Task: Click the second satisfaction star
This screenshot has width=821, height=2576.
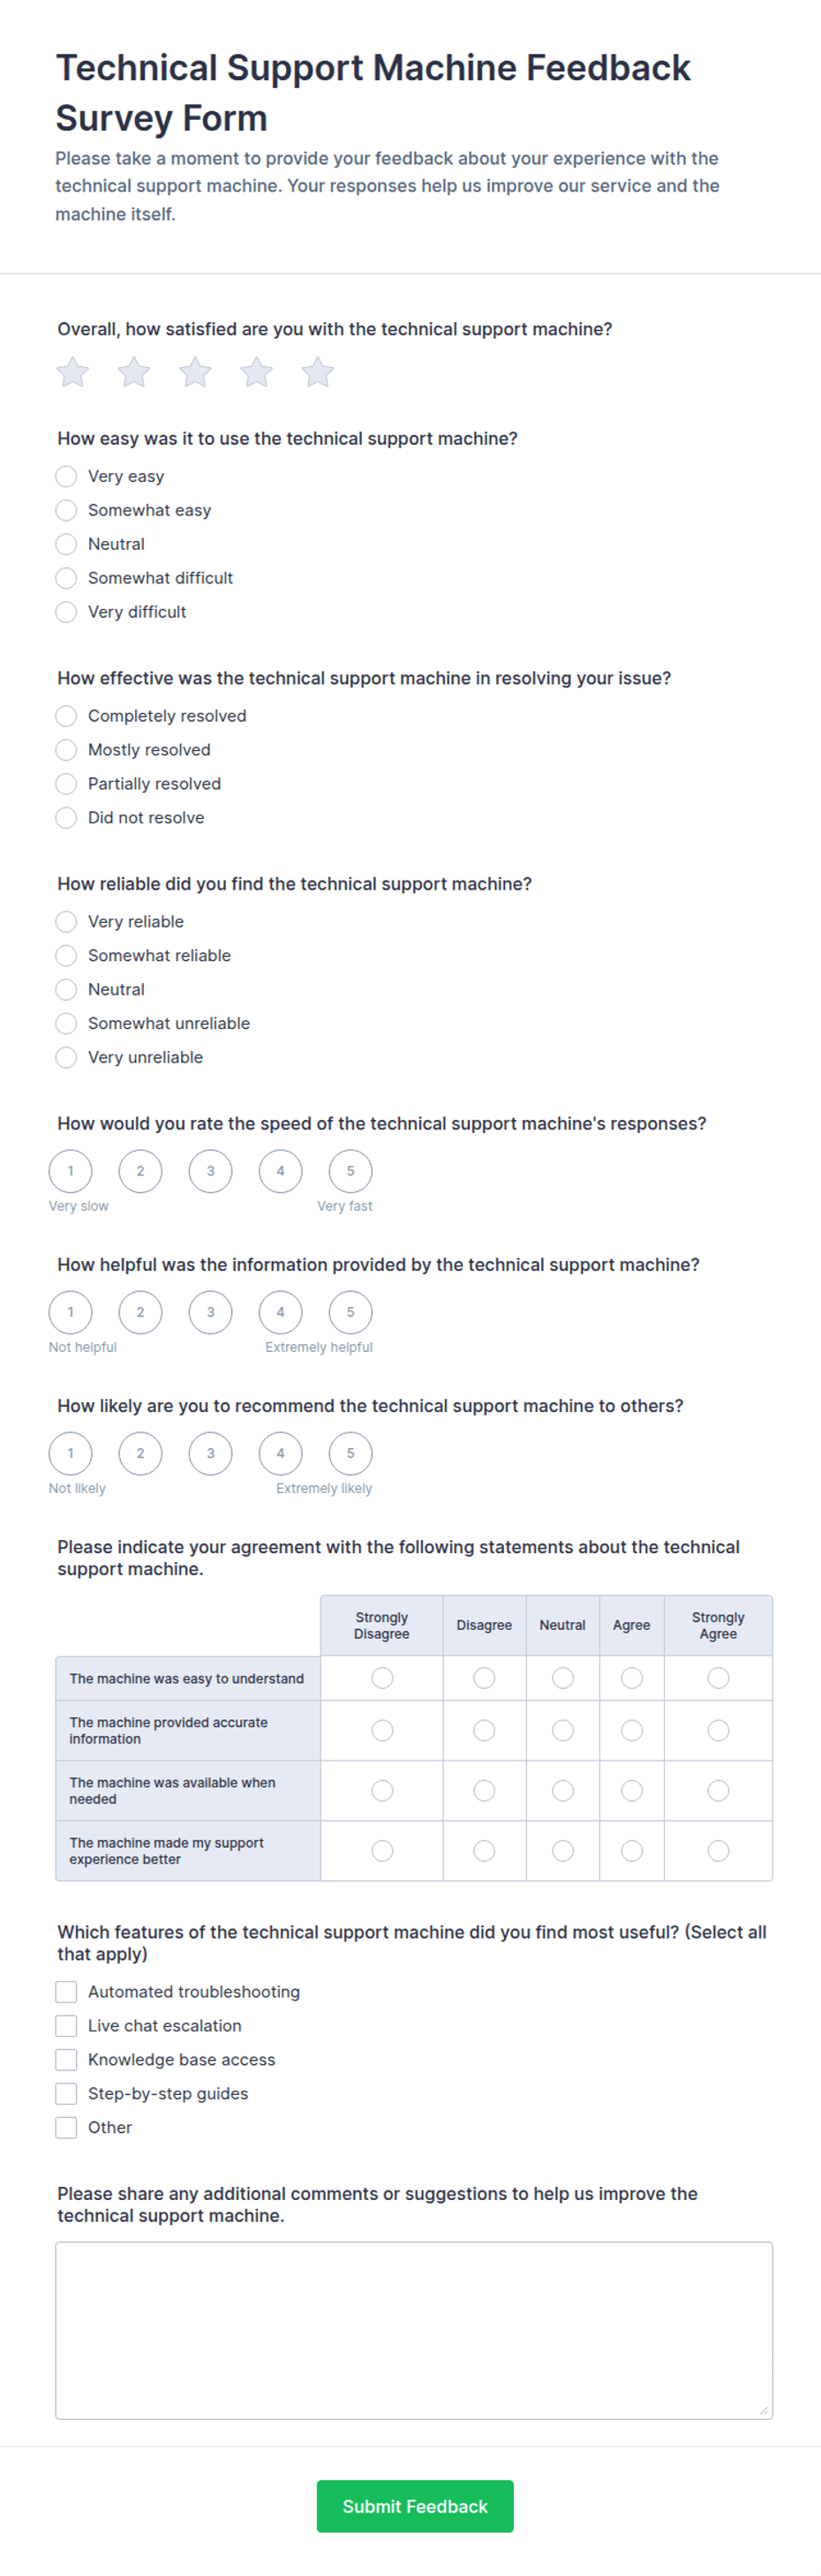Action: (x=134, y=372)
